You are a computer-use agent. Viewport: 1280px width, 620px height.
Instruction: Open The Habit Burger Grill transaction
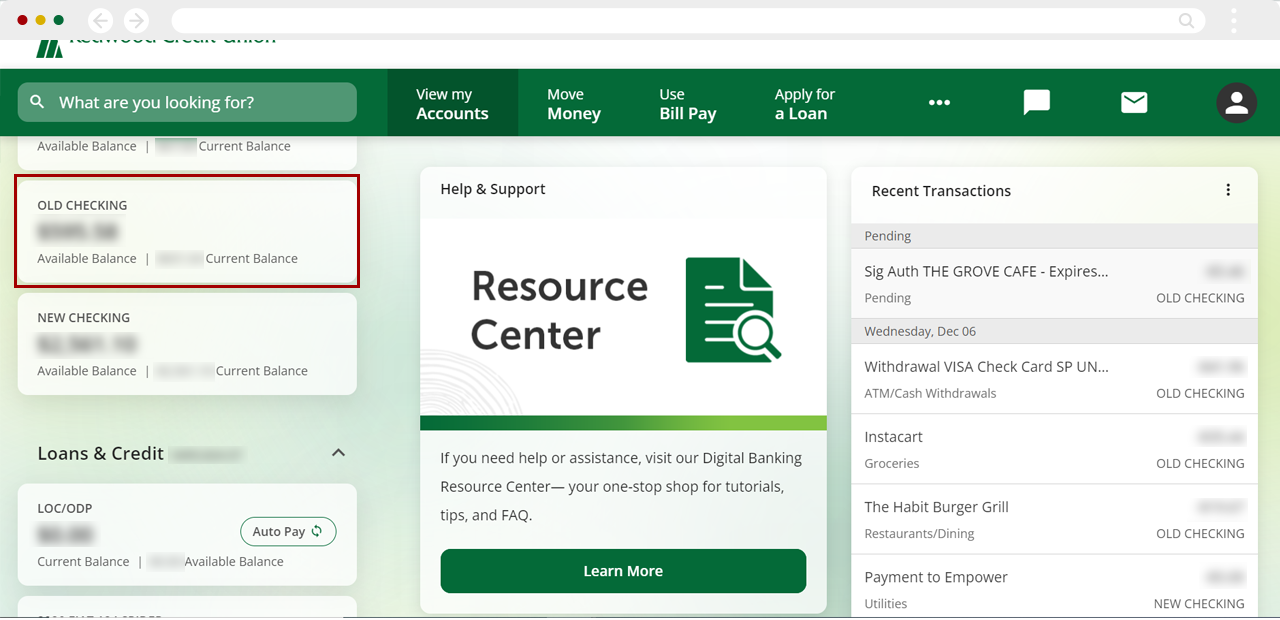pos(1054,519)
